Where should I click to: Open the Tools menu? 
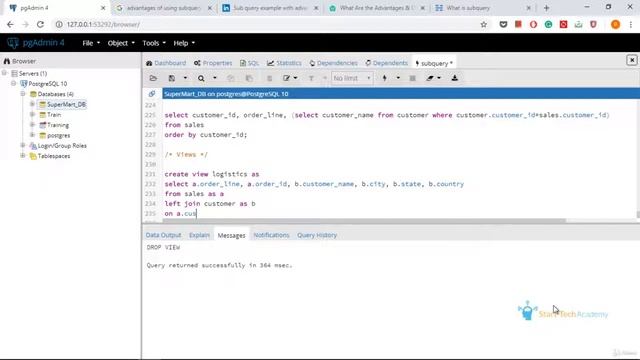point(154,43)
